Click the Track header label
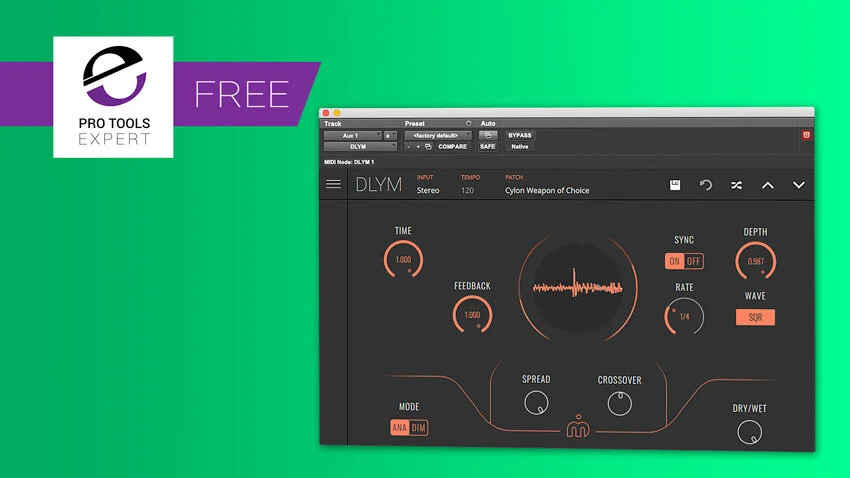This screenshot has height=478, width=850. (x=333, y=124)
